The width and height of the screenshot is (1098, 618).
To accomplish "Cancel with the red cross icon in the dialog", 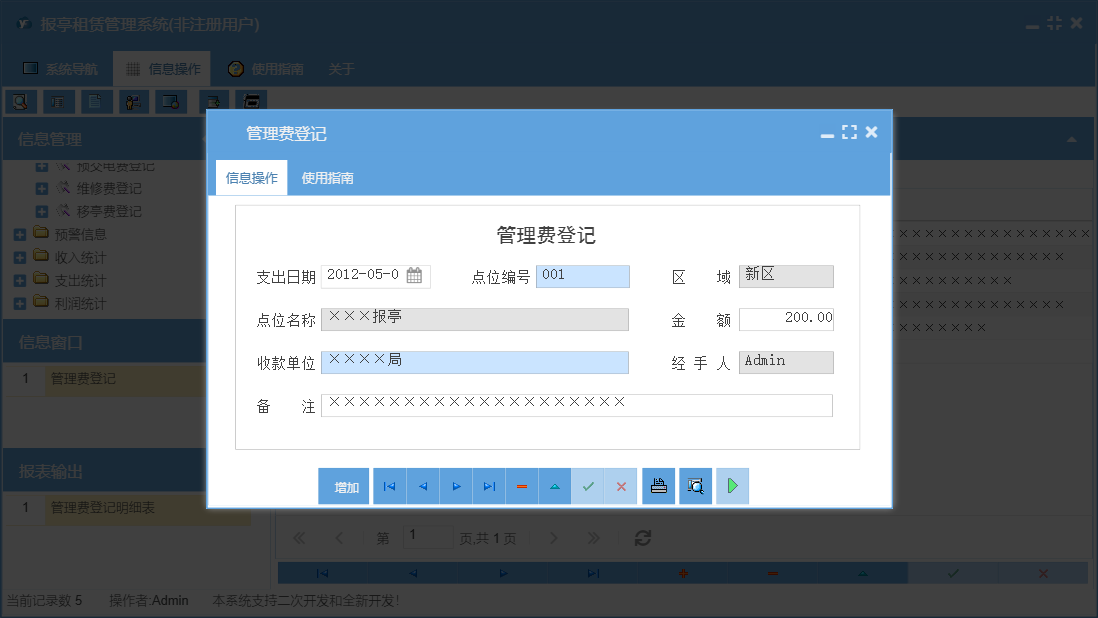I will 621,486.
